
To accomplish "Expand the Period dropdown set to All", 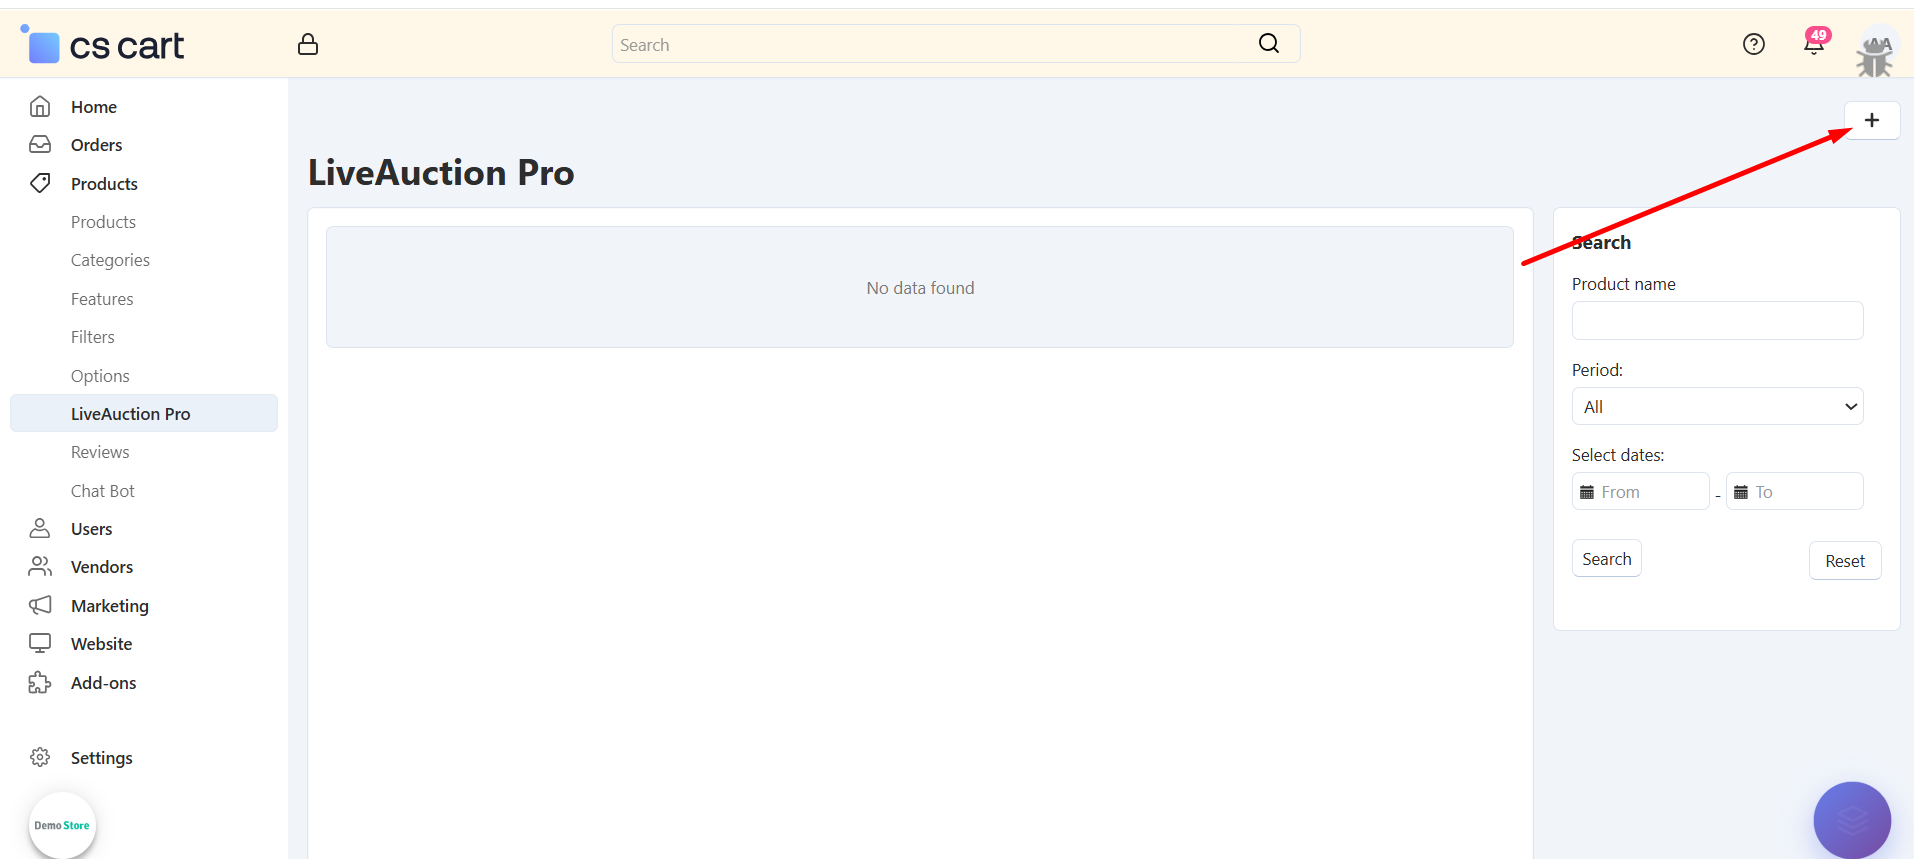I will [1716, 407].
